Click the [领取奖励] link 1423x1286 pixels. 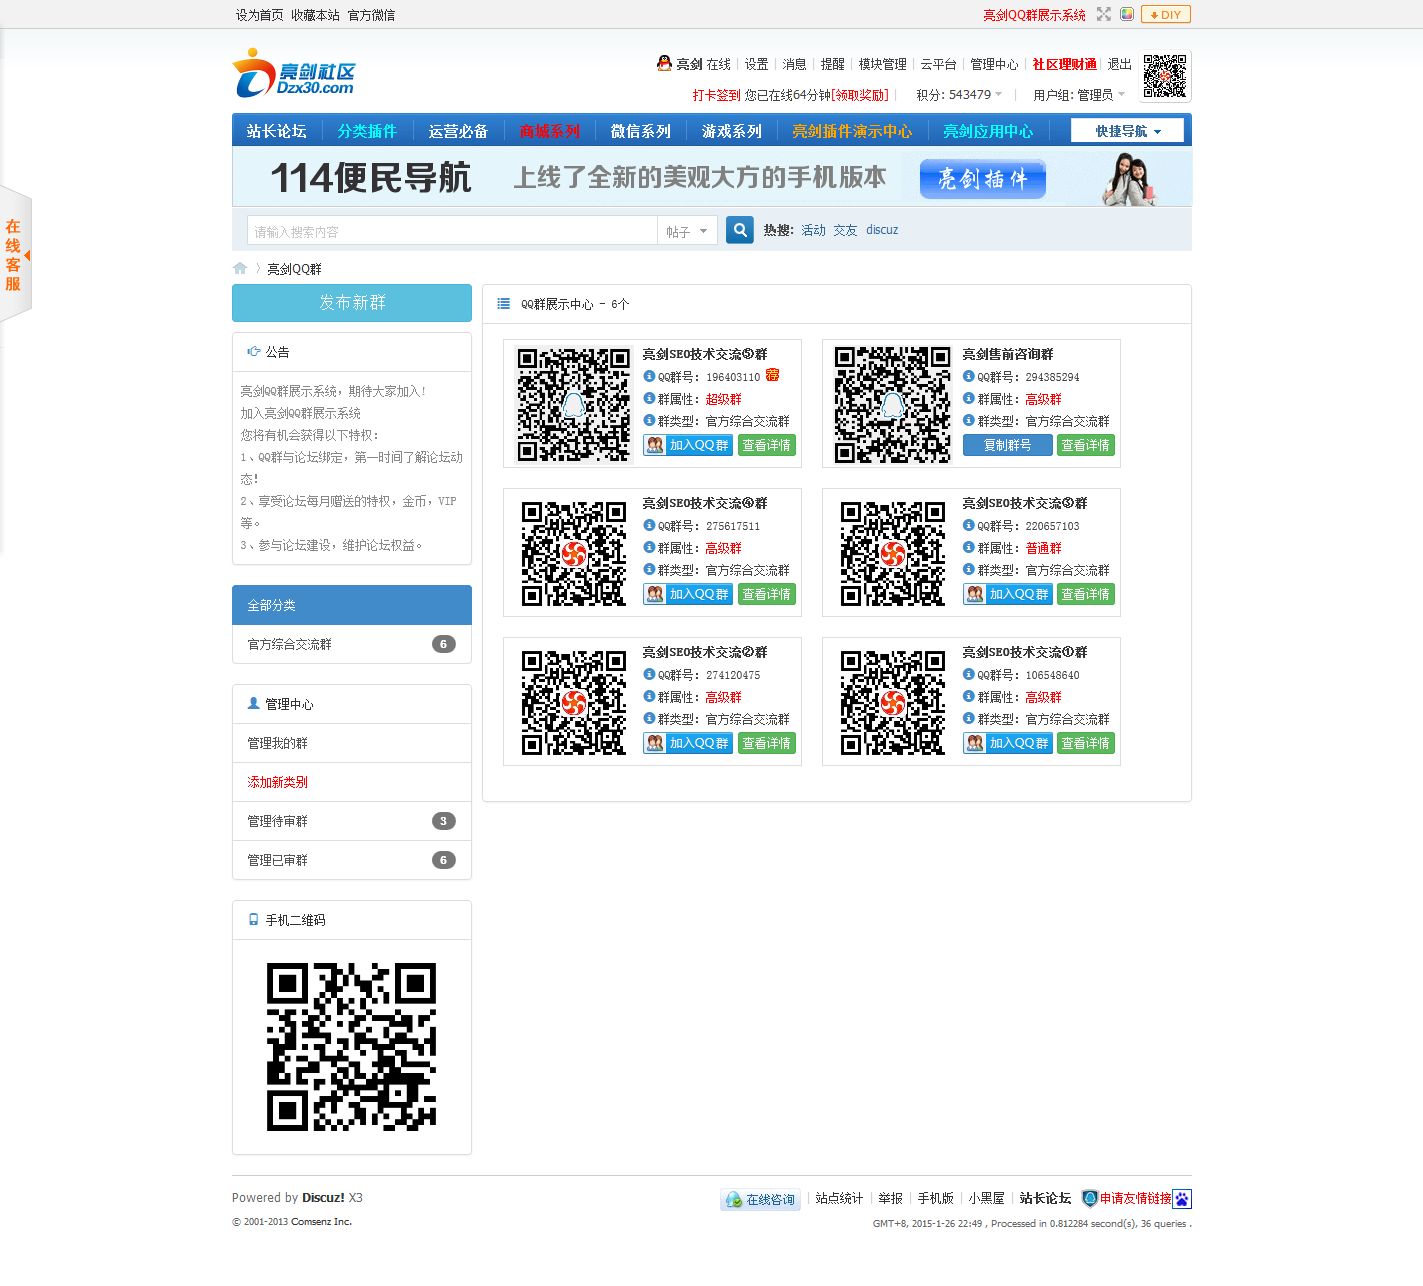[x=860, y=95]
